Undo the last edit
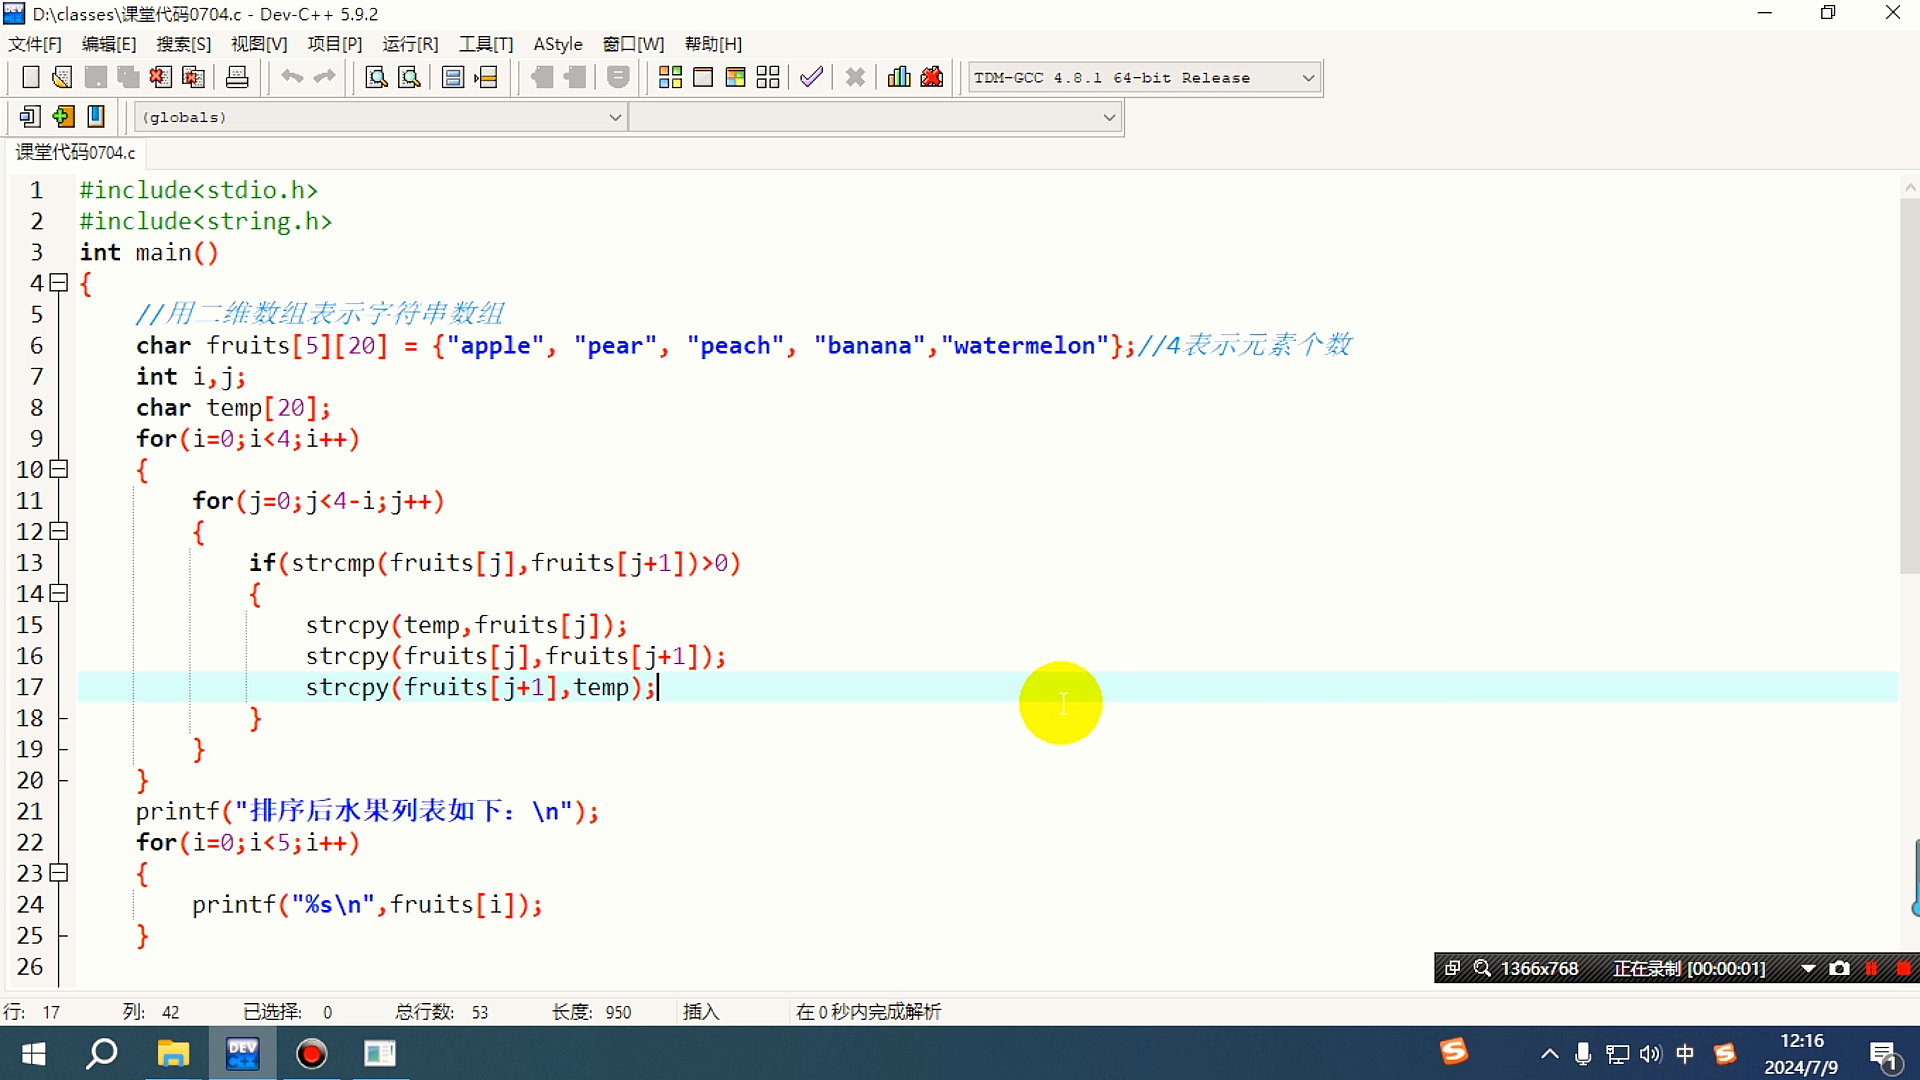 click(x=292, y=77)
